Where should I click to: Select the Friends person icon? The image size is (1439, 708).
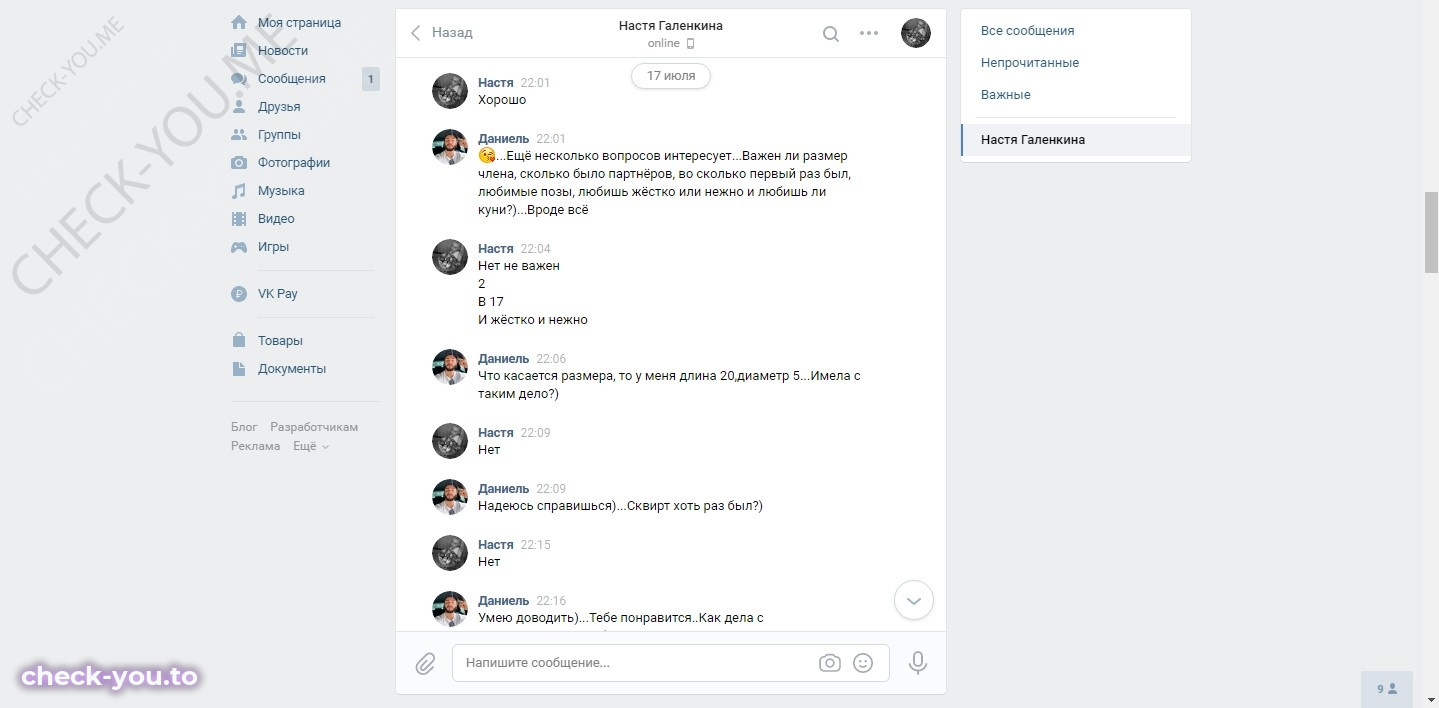[x=239, y=106]
